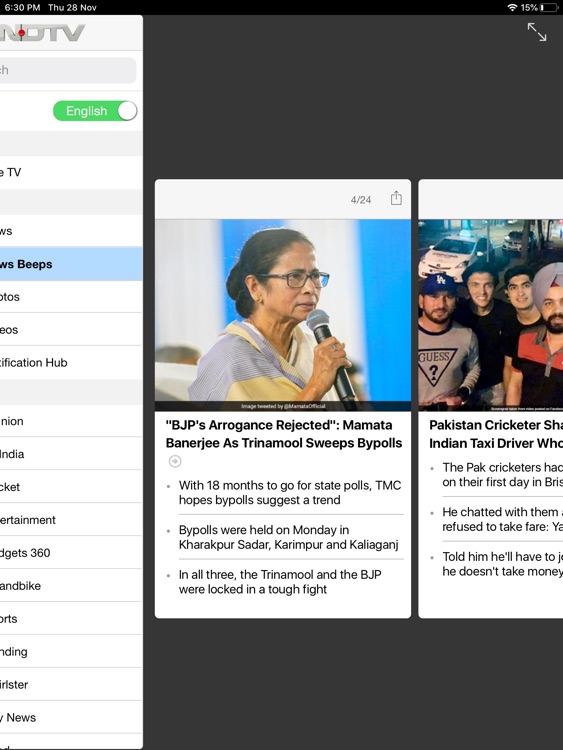Tap the 4/24 story counter

[361, 200]
